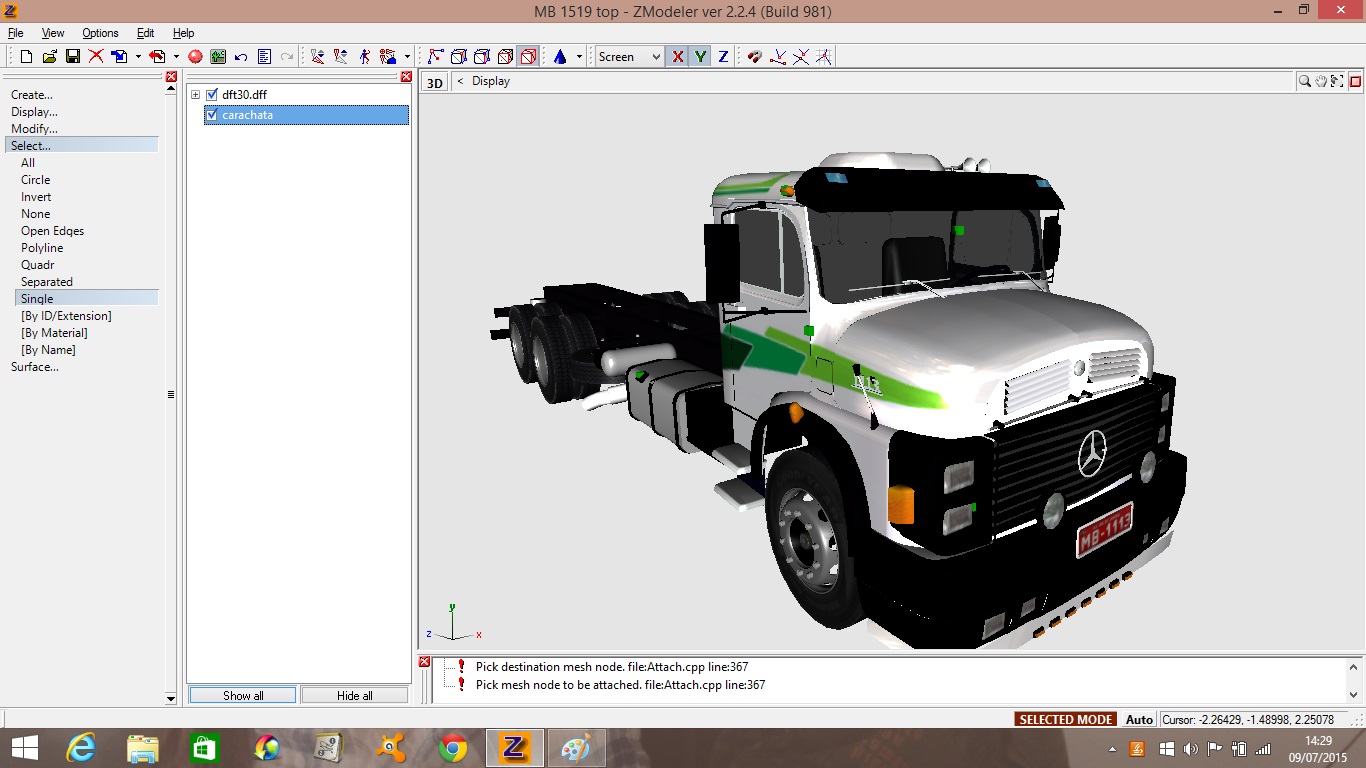Open Google Chrome from the taskbar
1366x768 pixels.
(453, 748)
